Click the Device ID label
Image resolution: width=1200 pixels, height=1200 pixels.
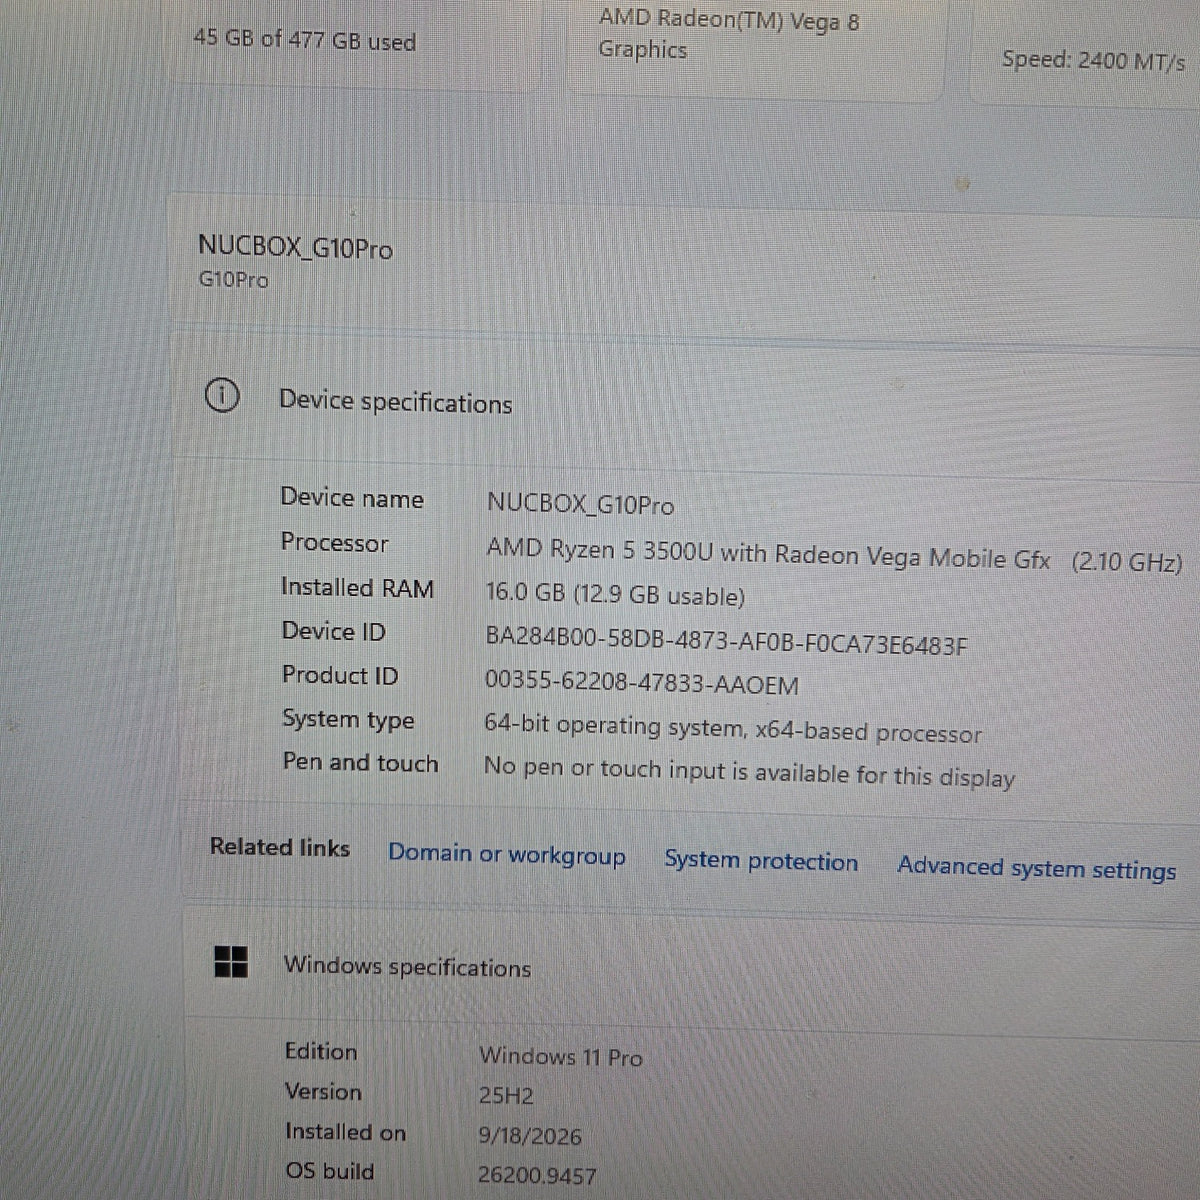point(333,631)
